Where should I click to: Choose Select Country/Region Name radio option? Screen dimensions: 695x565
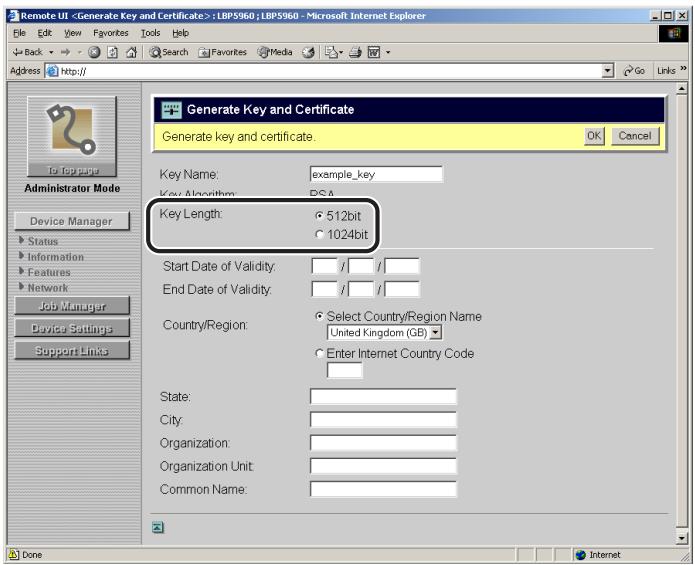coord(319,316)
